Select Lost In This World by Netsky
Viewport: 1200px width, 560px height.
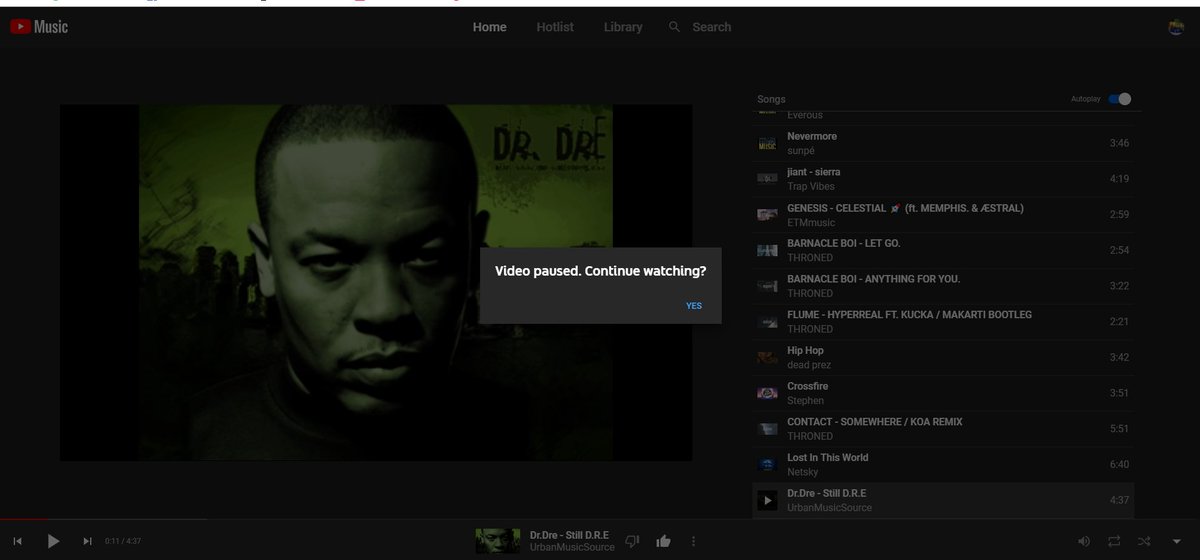(x=945, y=464)
